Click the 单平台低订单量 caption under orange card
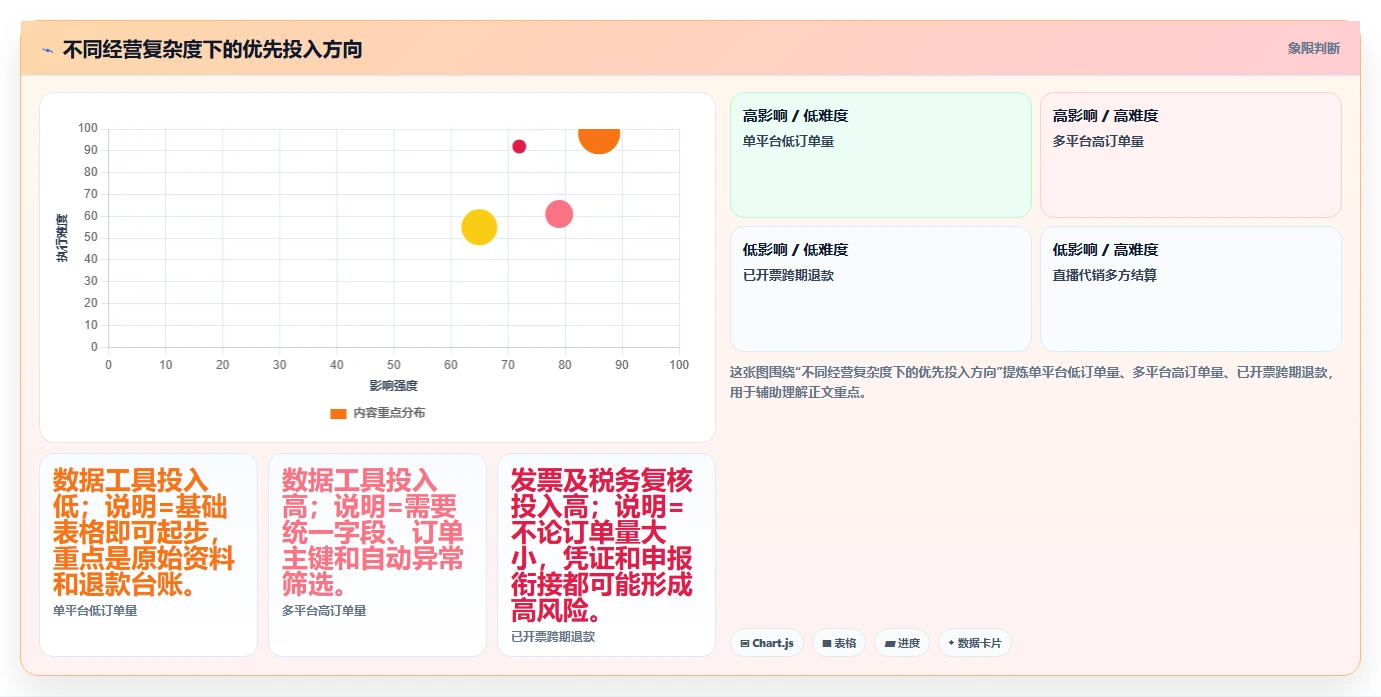Screen dimensions: 1381x697 pyautogui.click(x=95, y=610)
